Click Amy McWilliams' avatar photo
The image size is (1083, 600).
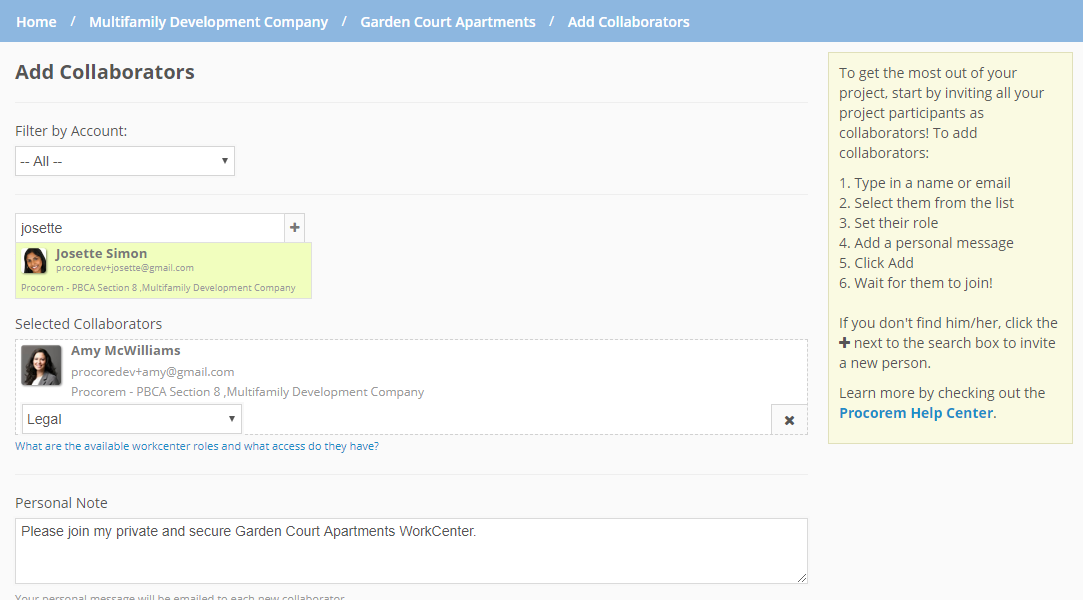click(x=41, y=365)
